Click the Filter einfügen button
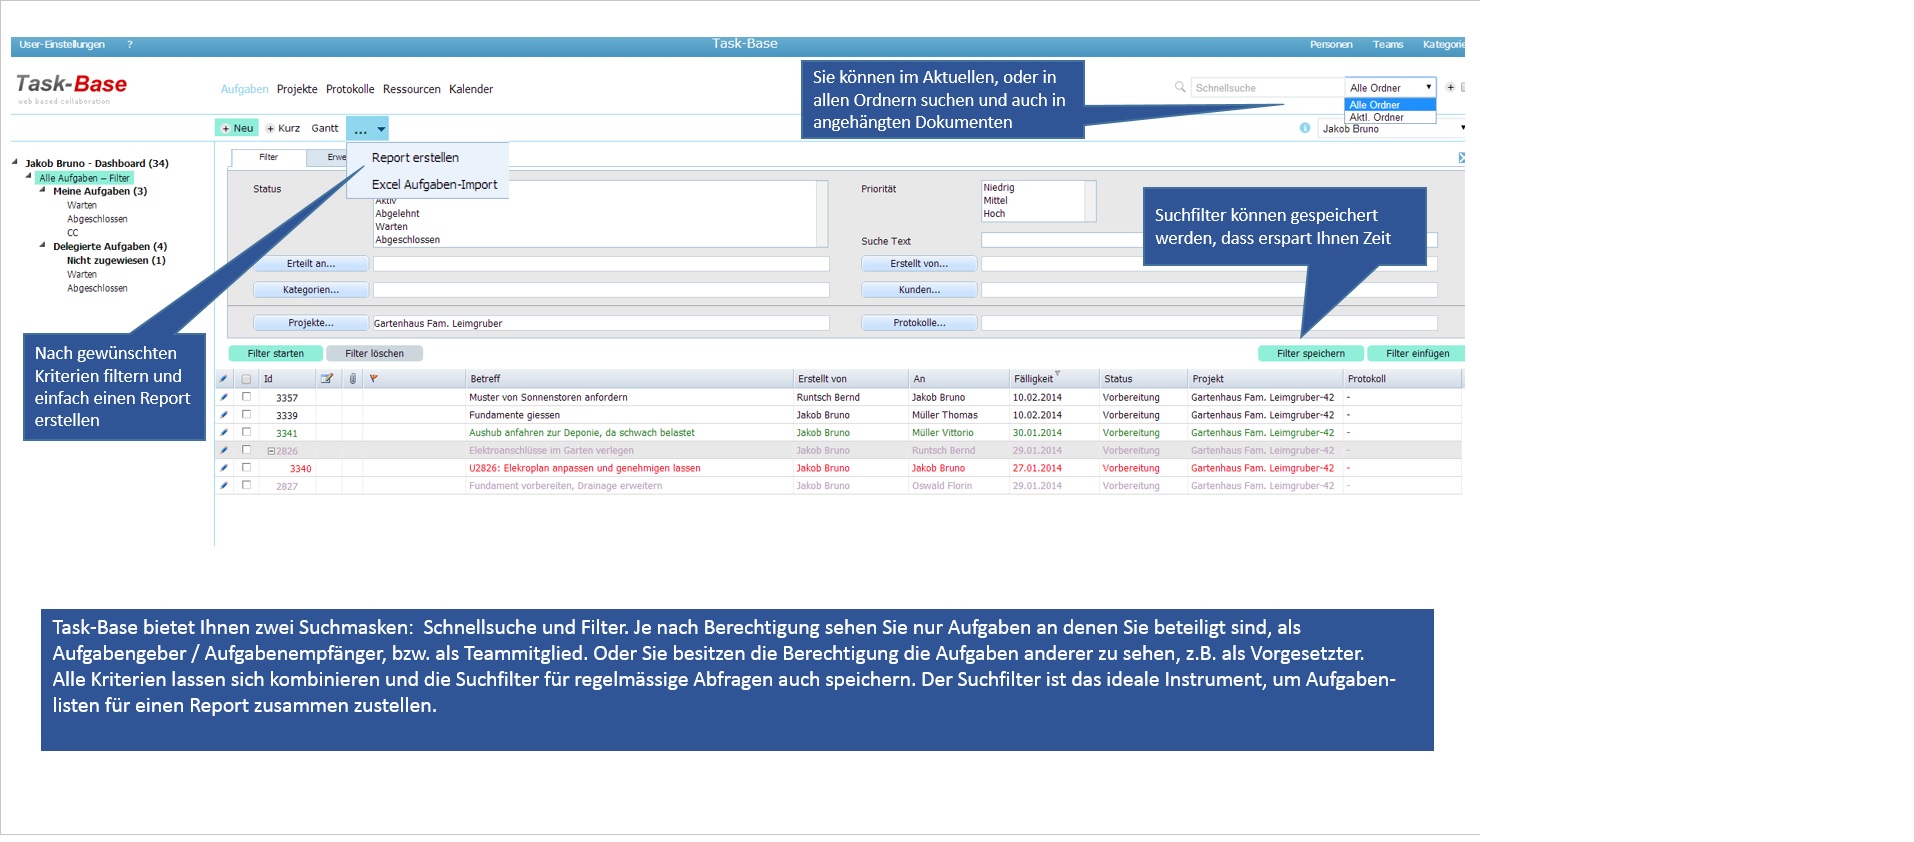1914x842 pixels. (x=1416, y=353)
